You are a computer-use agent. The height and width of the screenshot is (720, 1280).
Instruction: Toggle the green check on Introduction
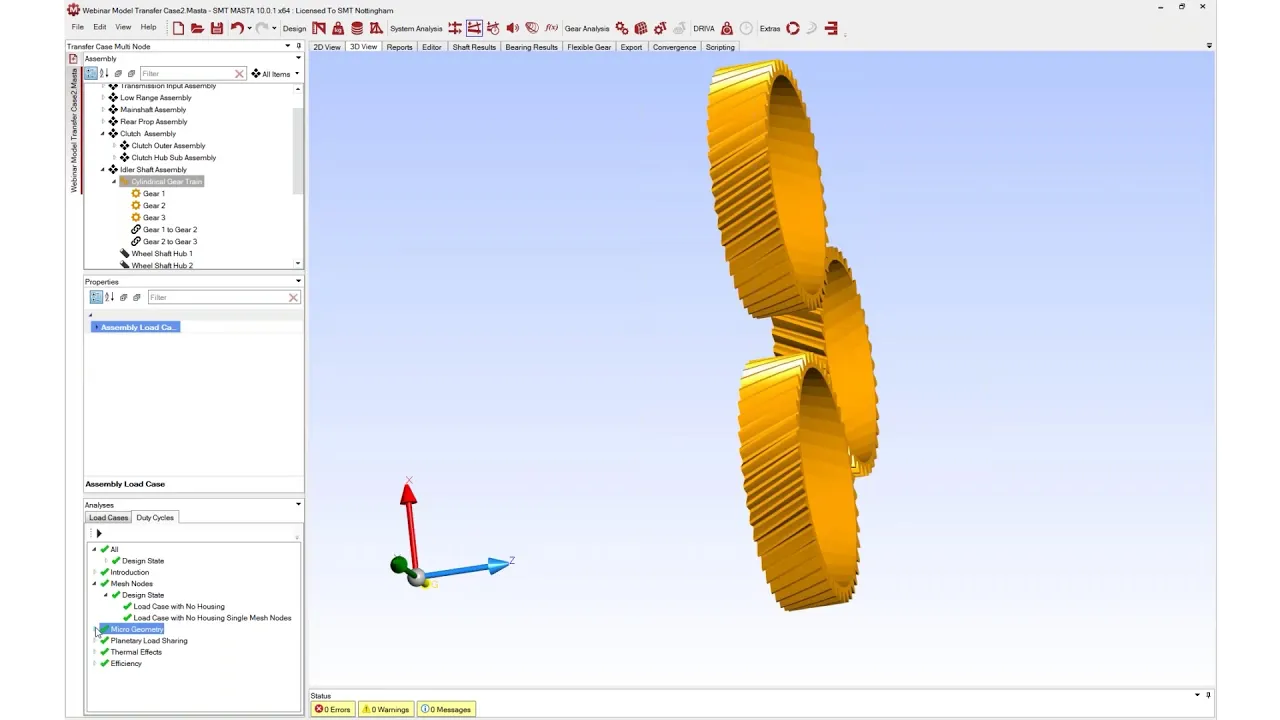click(104, 572)
